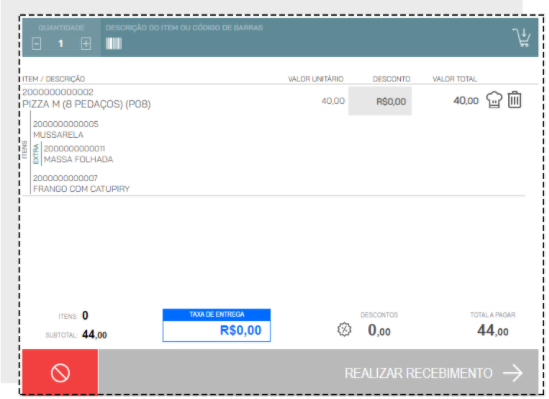Click the item code 2000000000002
Viewport: 549px width, 399px height.
coord(58,92)
